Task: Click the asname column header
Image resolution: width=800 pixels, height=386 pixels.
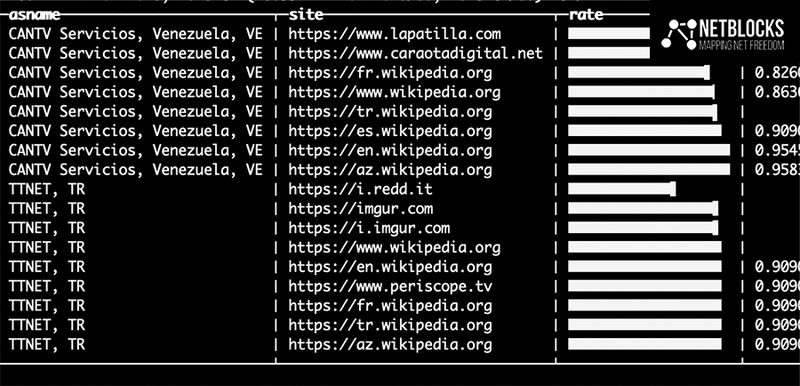Action: [x=34, y=15]
